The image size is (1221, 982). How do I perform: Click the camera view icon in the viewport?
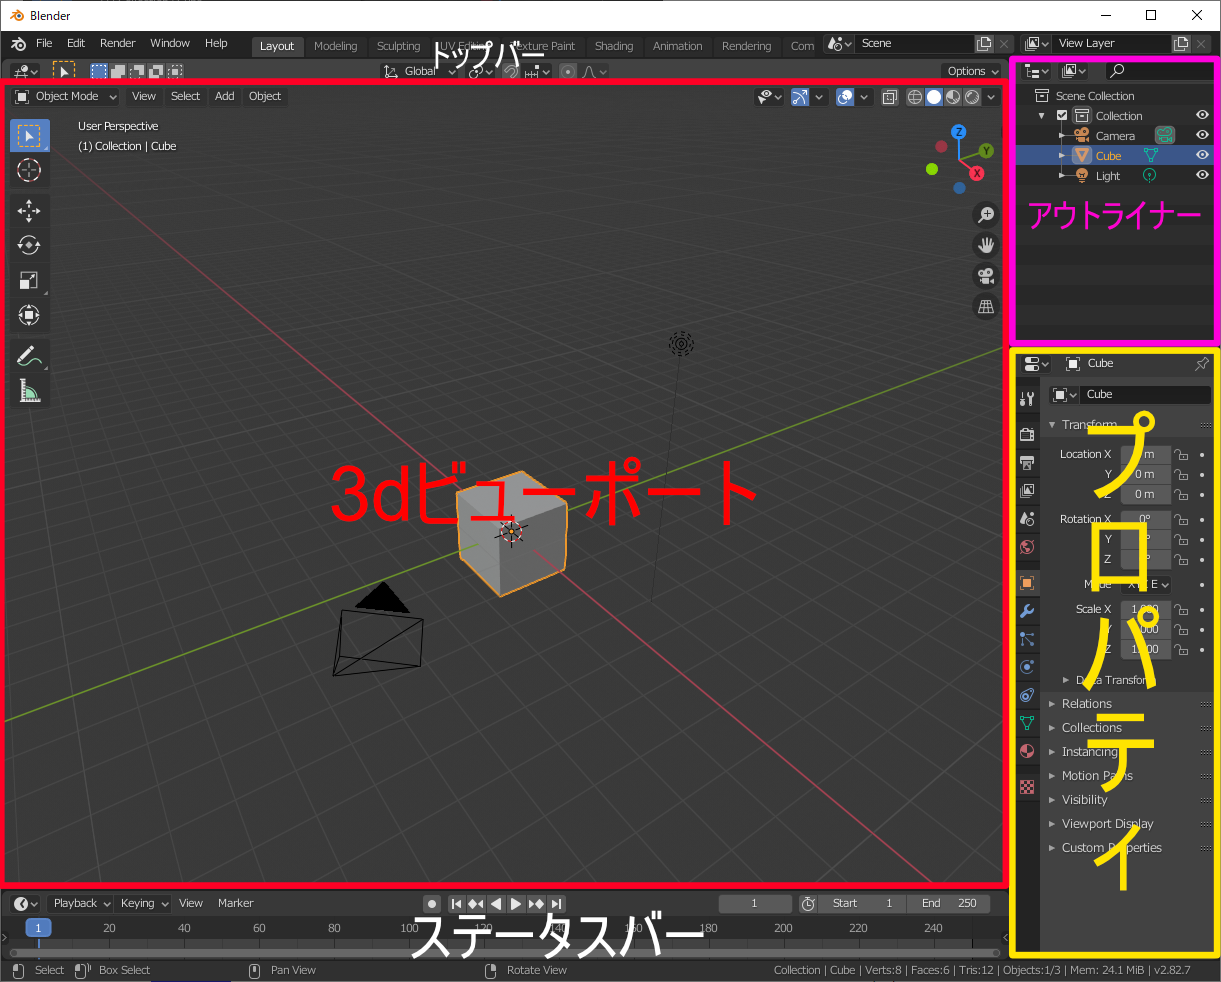pos(986,276)
